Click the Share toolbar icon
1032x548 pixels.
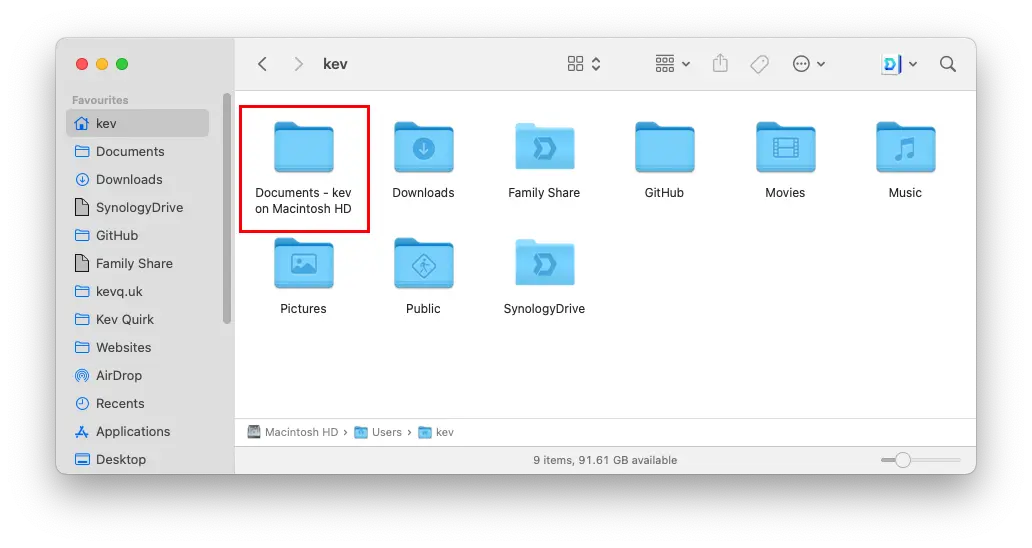pos(720,64)
